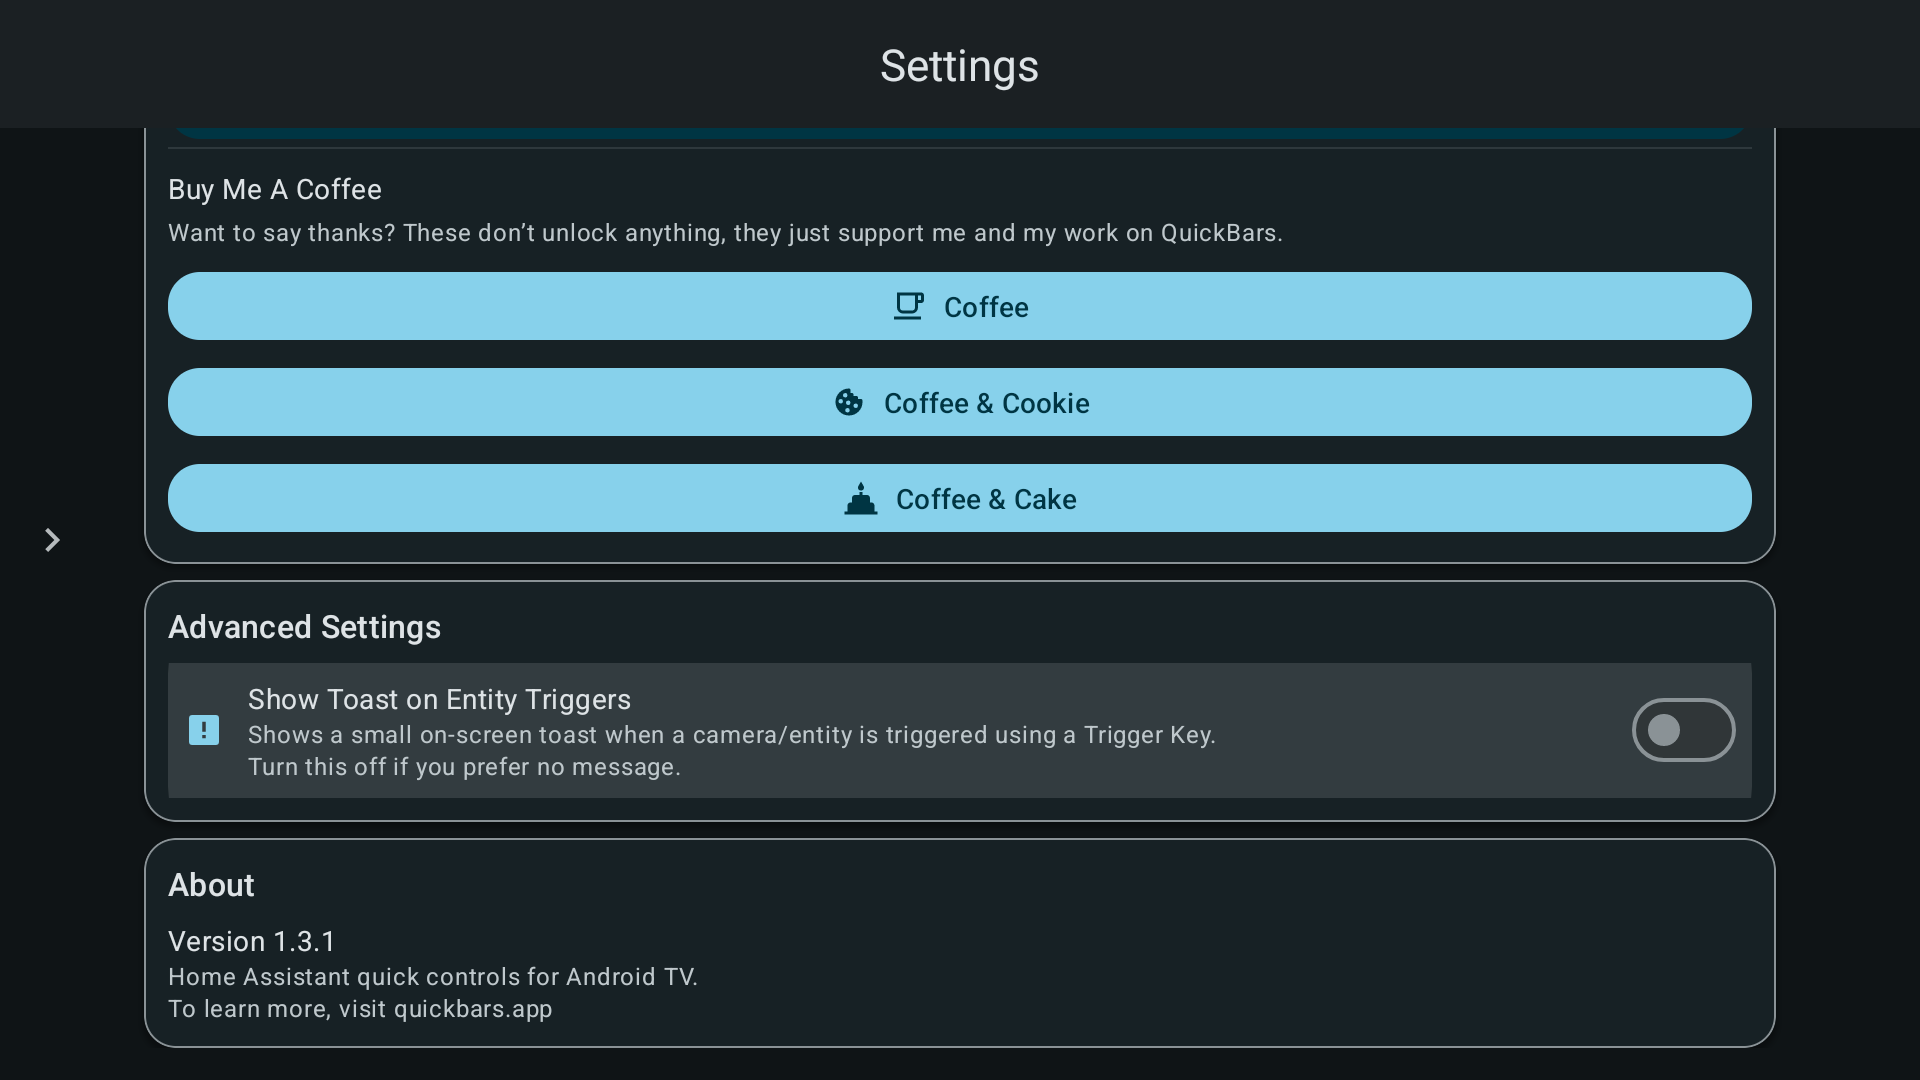Select the Show Toast on Entity Triggers title
The image size is (1920, 1080).
click(x=439, y=699)
